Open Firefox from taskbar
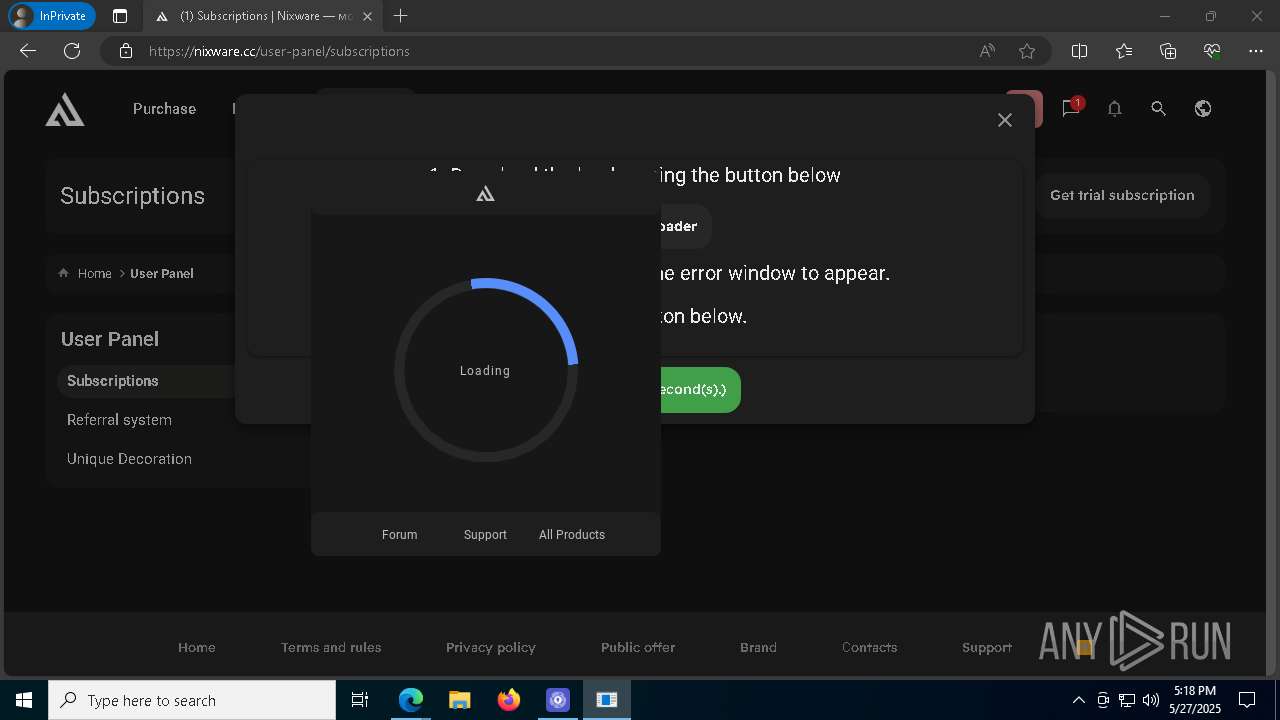 508,700
